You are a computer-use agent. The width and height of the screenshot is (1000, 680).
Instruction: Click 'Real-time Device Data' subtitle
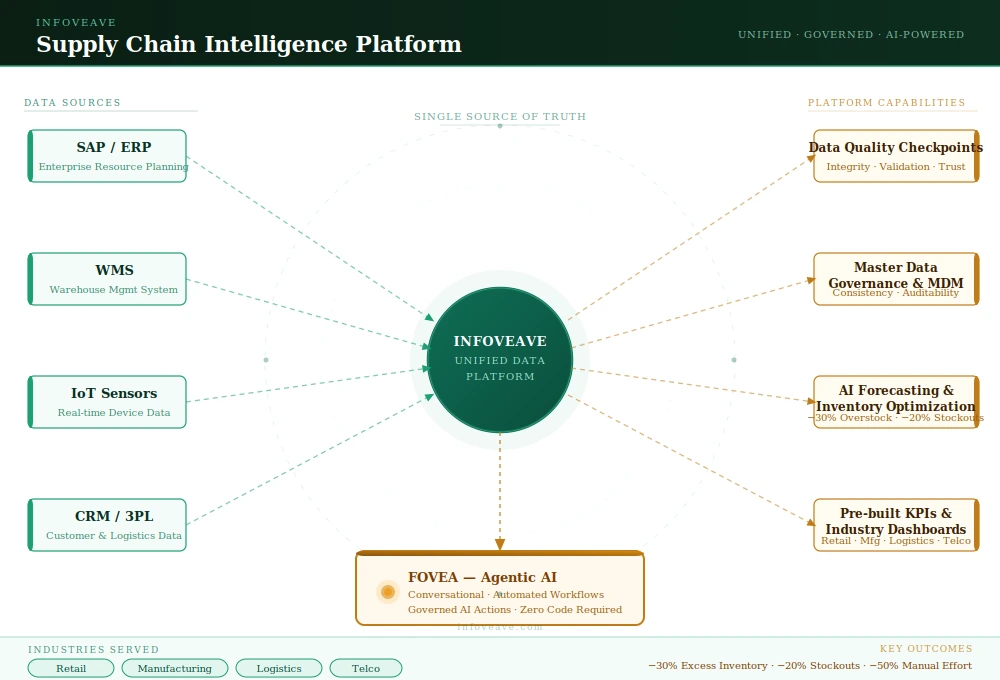(114, 413)
